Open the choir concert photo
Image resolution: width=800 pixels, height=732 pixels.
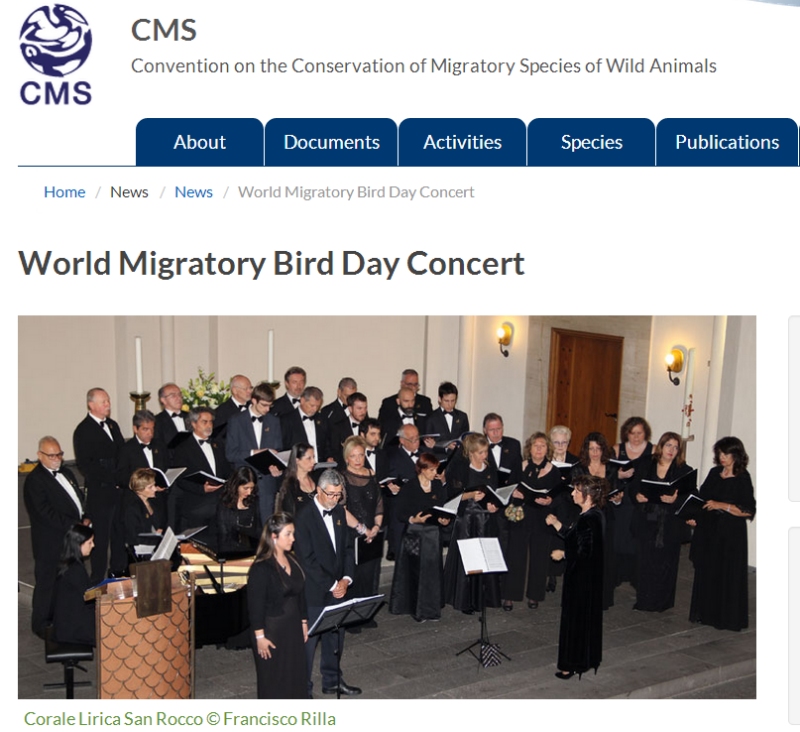[x=387, y=507]
